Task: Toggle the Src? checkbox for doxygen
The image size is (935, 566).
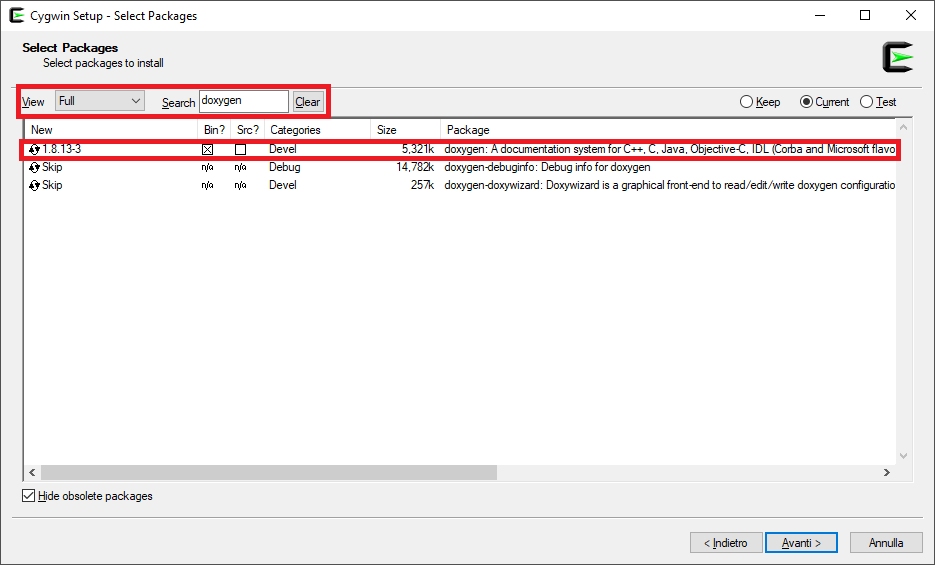Action: [240, 150]
